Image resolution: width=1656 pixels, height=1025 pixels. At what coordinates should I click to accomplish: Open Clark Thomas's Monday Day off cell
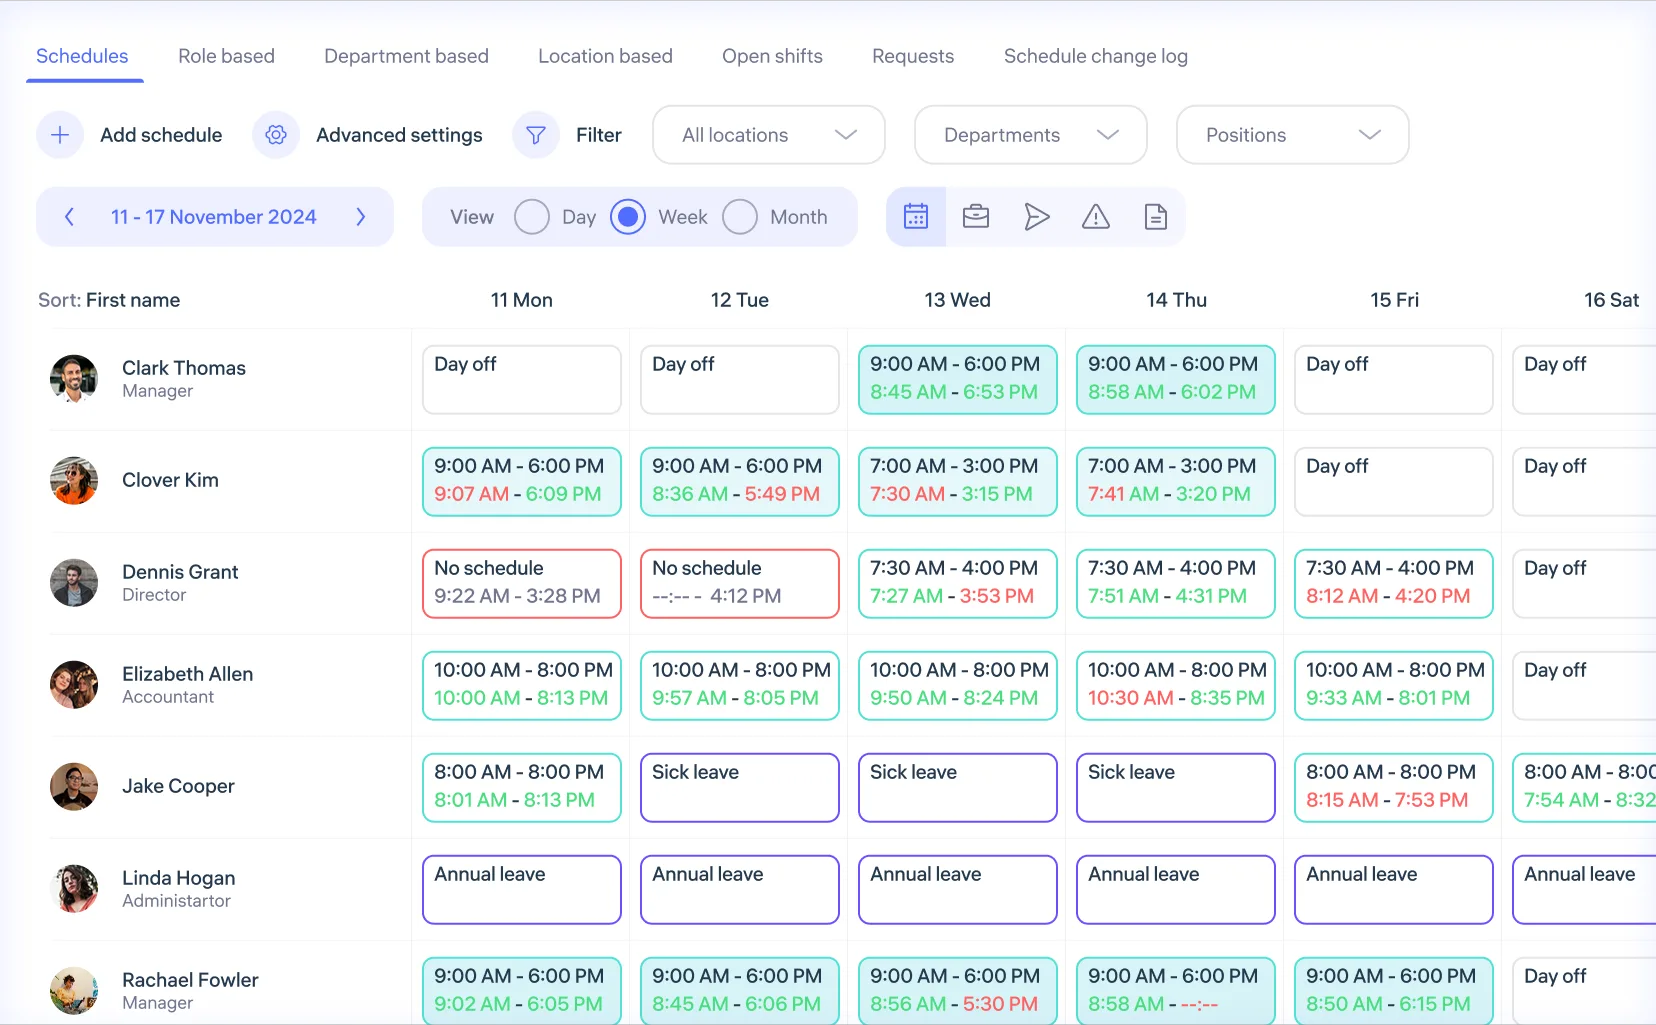pyautogui.click(x=522, y=379)
